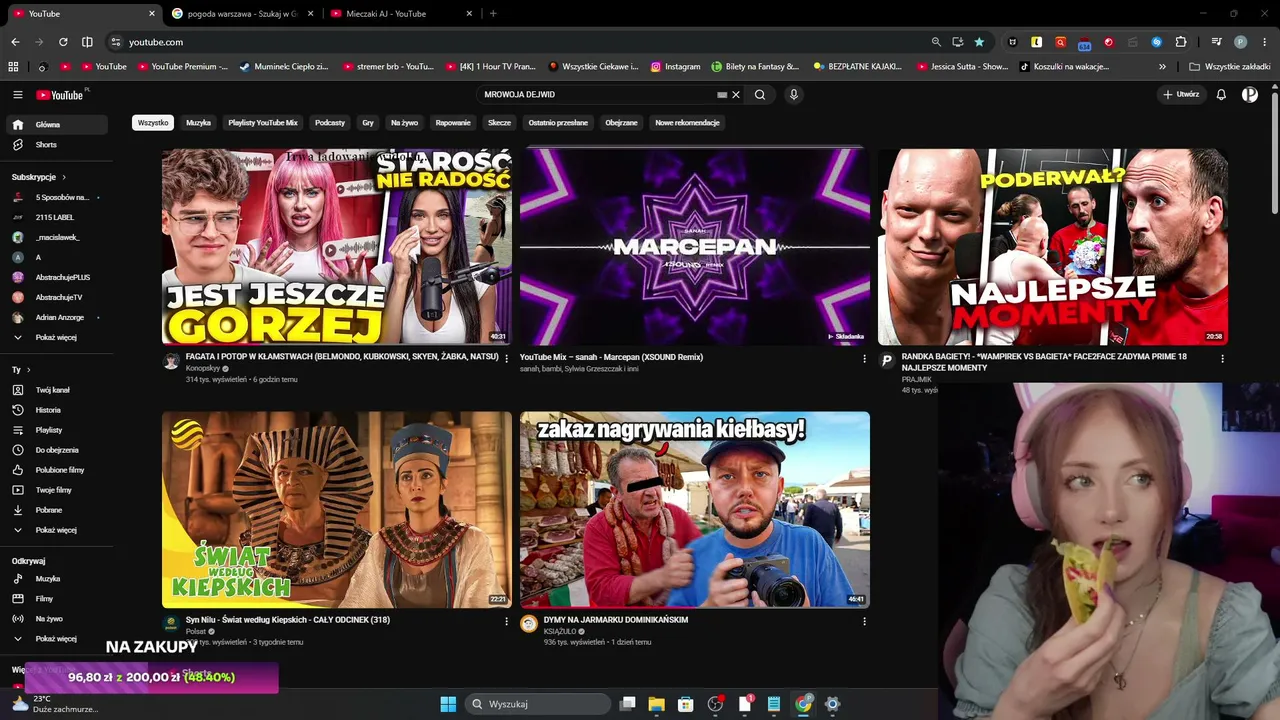Screen dimensions: 1280x720
Task: Open options menu for Świat według Kiepskich video
Action: pyautogui.click(x=507, y=621)
